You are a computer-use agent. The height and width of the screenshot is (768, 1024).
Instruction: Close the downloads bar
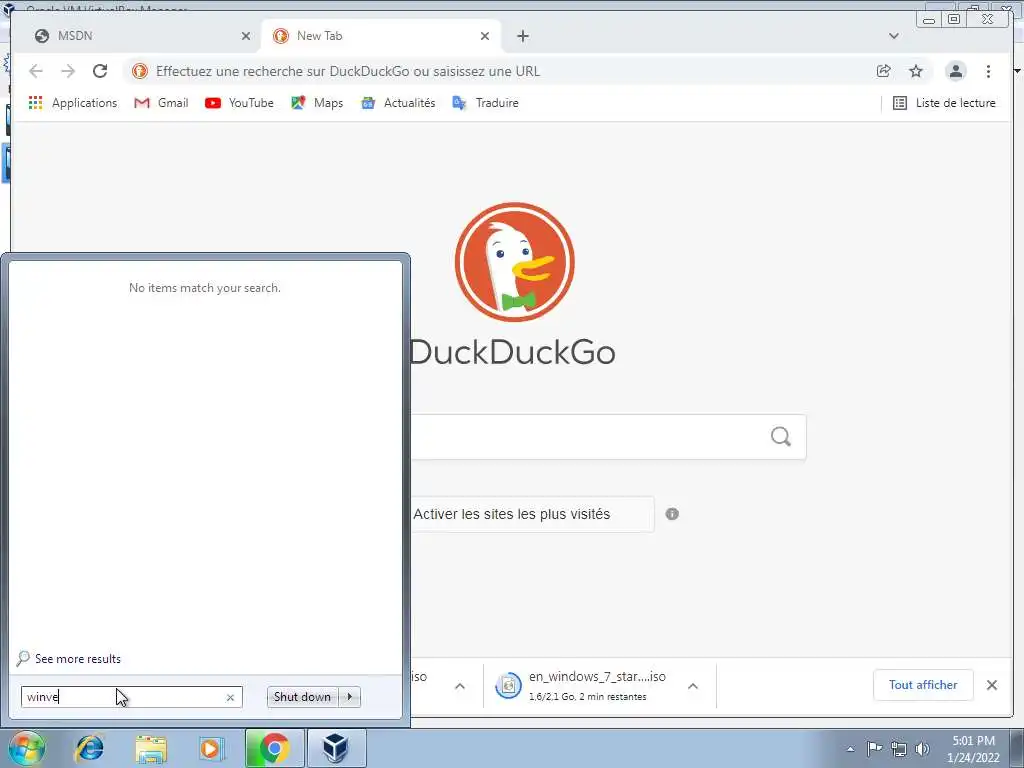(x=991, y=684)
